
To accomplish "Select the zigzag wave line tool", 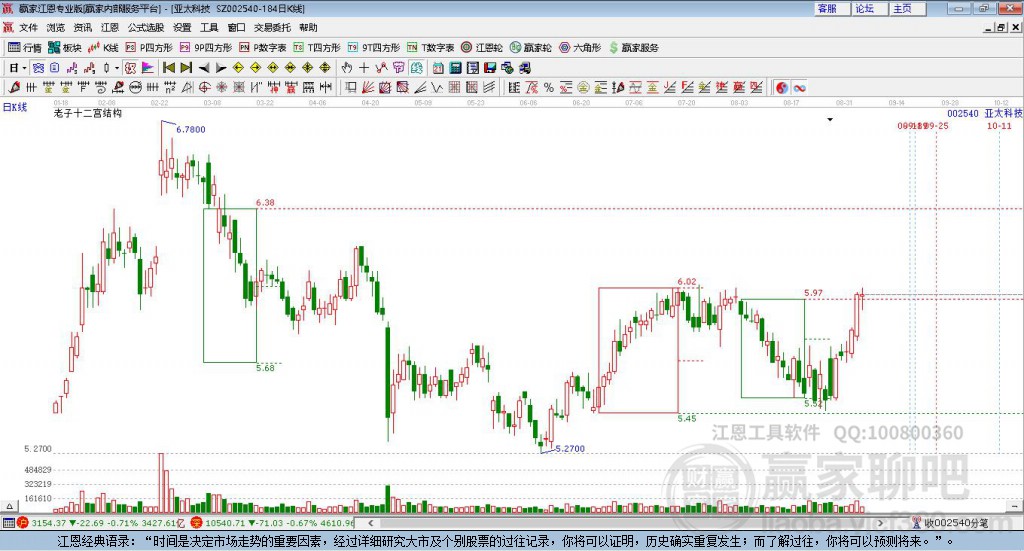I will pyautogui.click(x=436, y=87).
